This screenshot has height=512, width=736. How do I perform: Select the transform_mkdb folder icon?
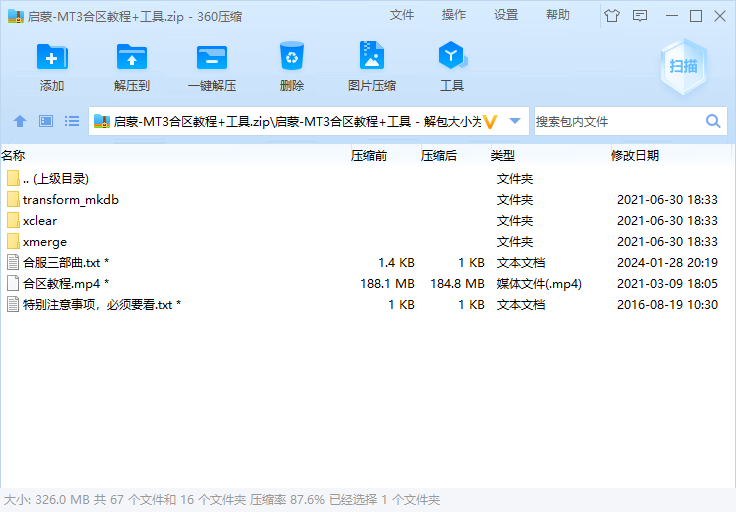click(14, 199)
